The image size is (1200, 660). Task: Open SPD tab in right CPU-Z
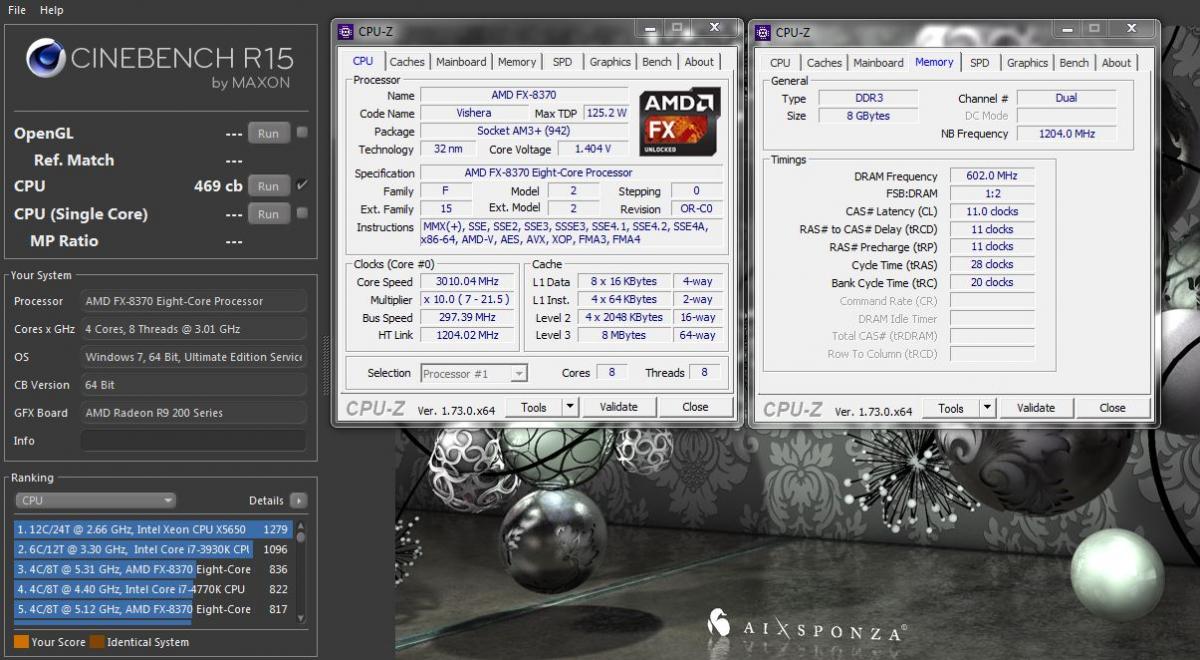(x=980, y=63)
